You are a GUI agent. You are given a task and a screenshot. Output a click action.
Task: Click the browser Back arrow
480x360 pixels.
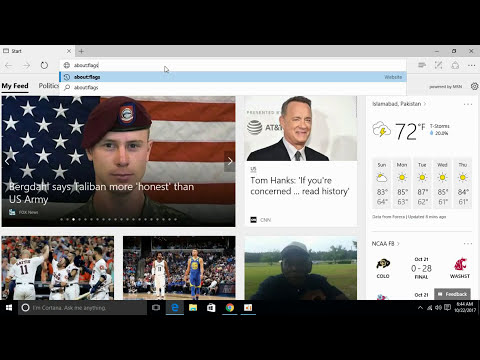[x=9, y=65]
